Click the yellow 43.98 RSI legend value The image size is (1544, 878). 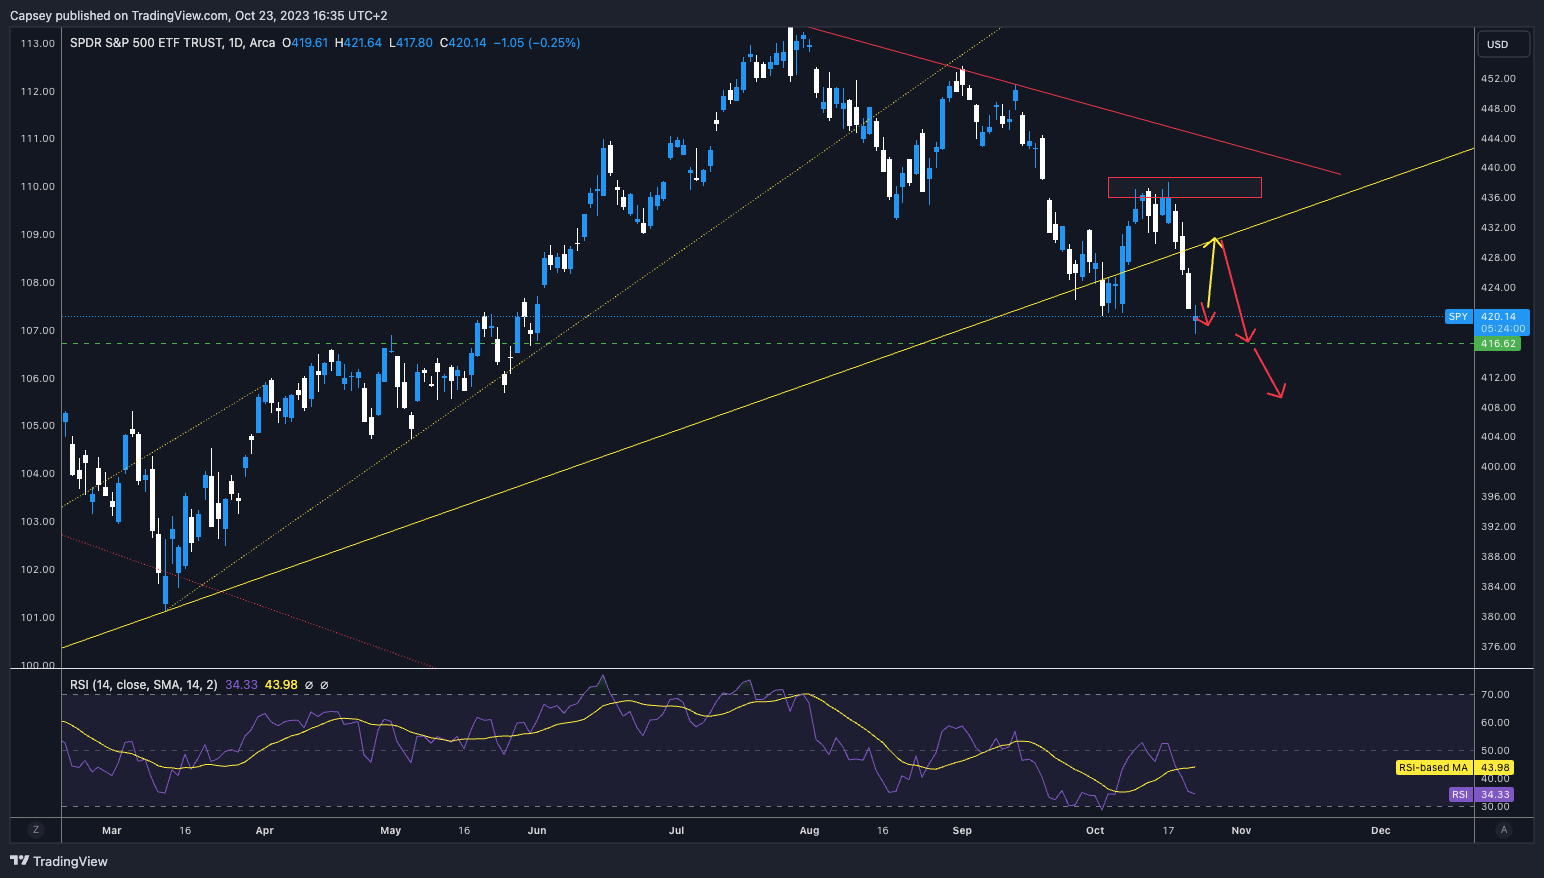[x=281, y=685]
